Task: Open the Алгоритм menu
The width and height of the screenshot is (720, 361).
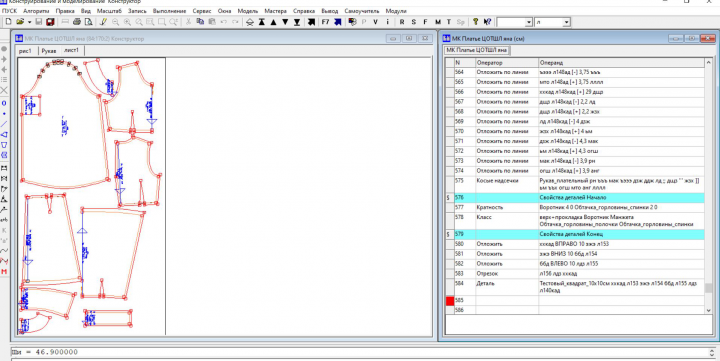Action: 36,11
